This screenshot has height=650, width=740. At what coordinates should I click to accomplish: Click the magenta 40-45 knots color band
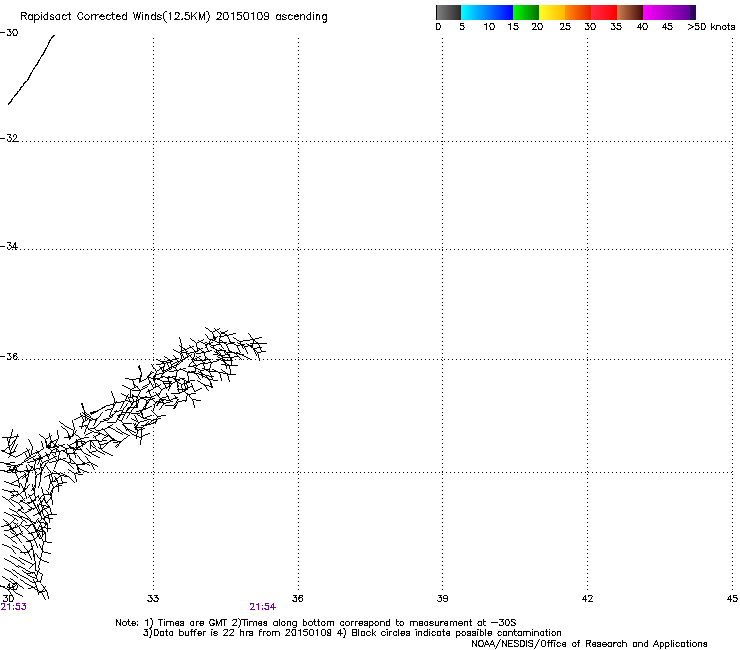[x=656, y=12]
